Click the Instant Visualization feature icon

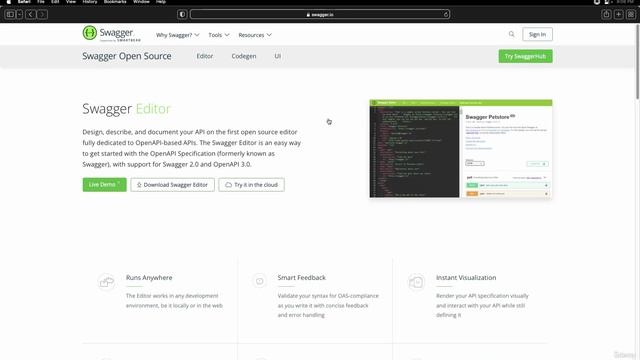pos(416,282)
